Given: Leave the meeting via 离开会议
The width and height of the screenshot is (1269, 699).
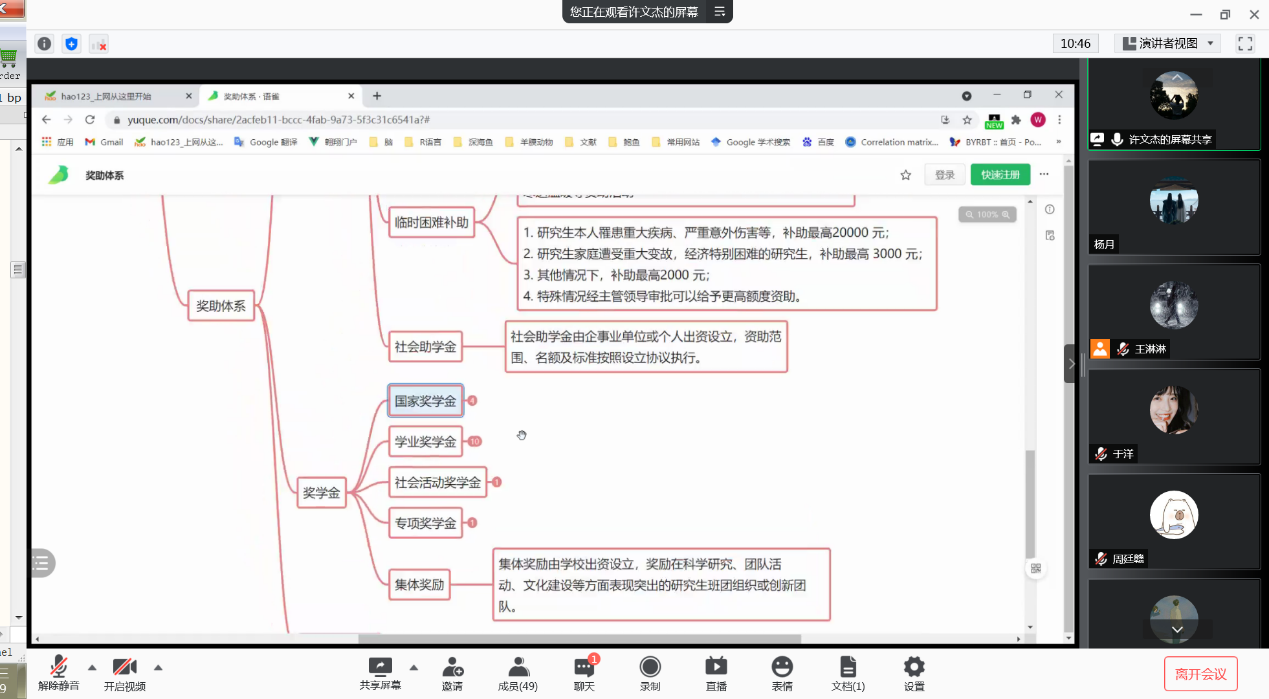Looking at the screenshot, I should coord(1200,674).
